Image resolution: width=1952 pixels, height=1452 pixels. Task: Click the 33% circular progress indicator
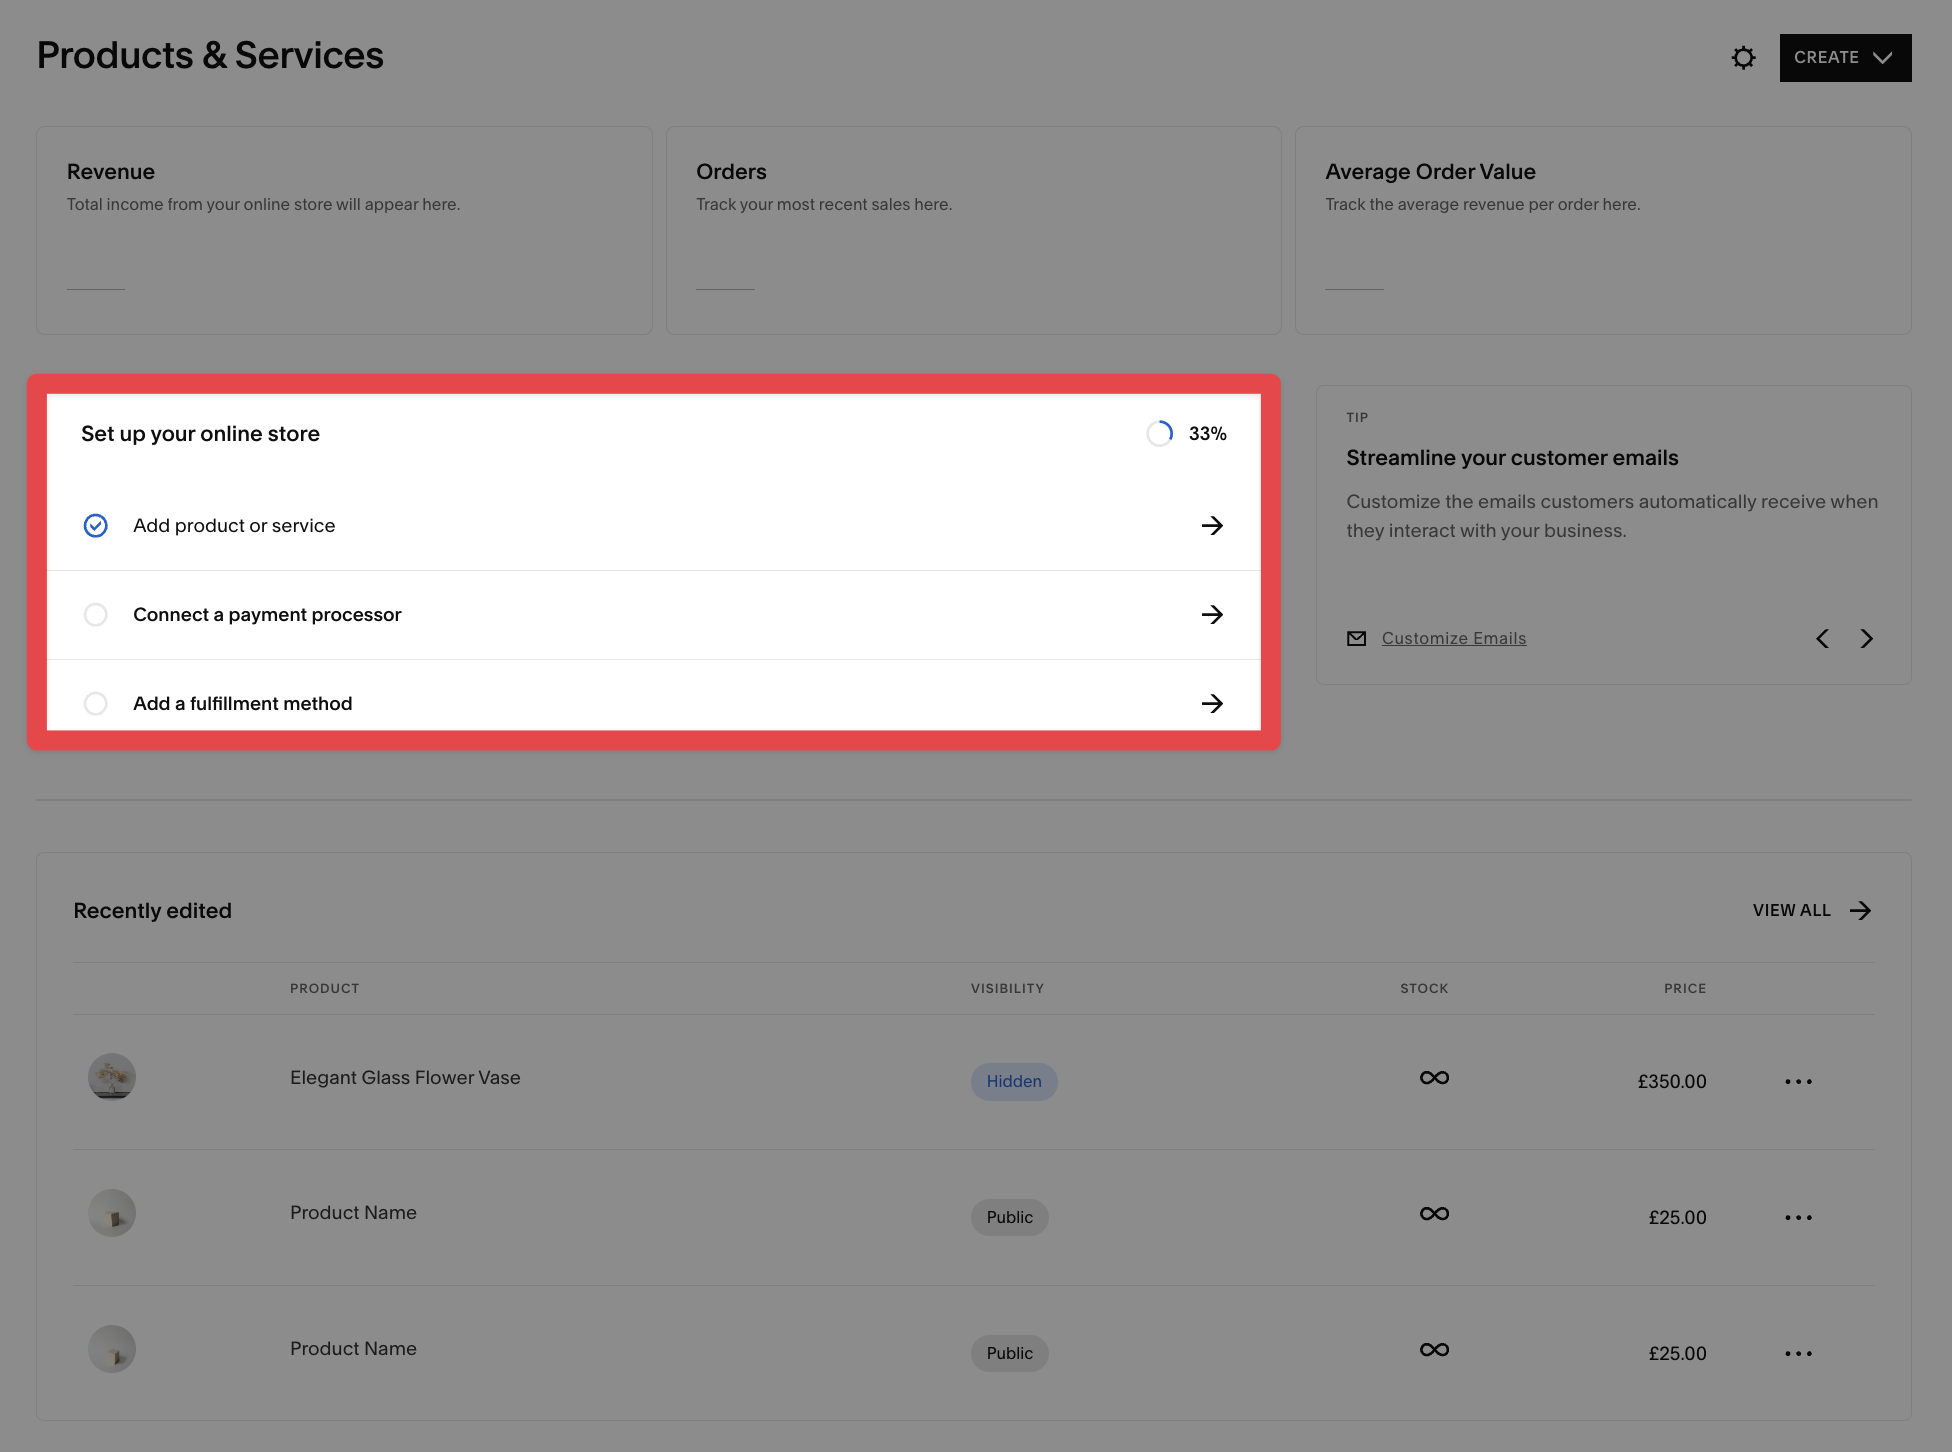click(1161, 433)
